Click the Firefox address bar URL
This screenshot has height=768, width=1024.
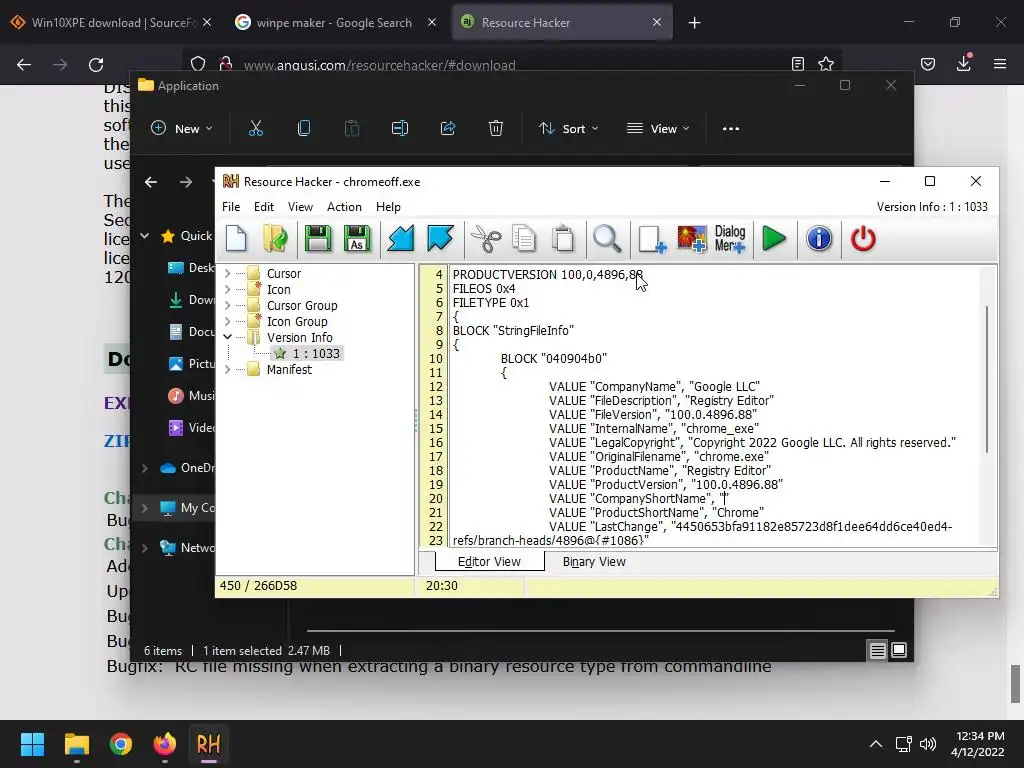click(x=379, y=65)
